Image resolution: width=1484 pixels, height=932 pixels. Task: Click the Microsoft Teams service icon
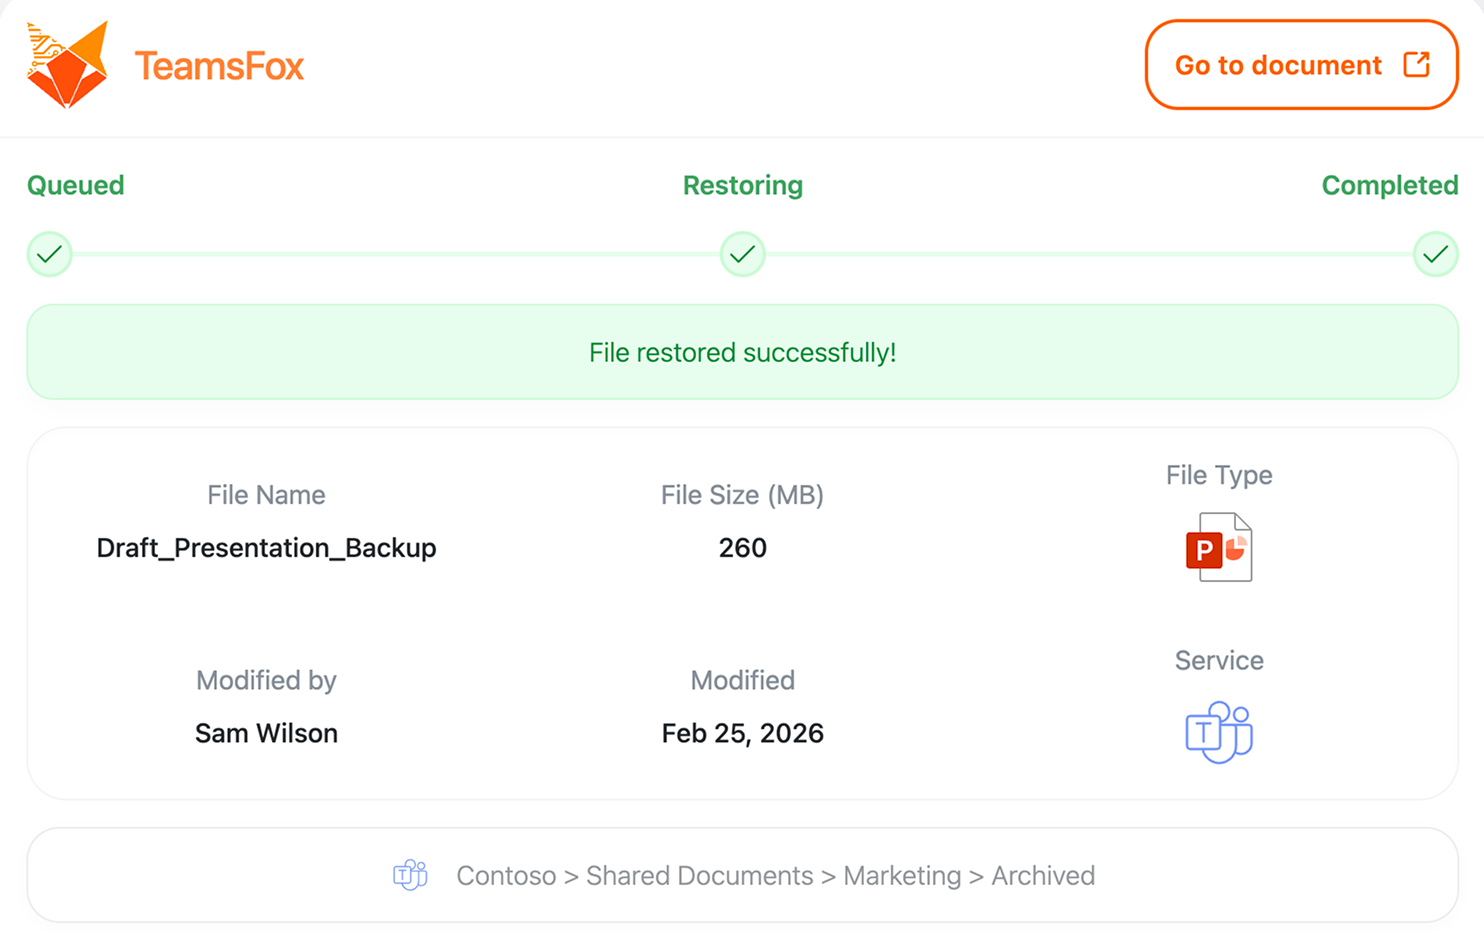point(1219,731)
